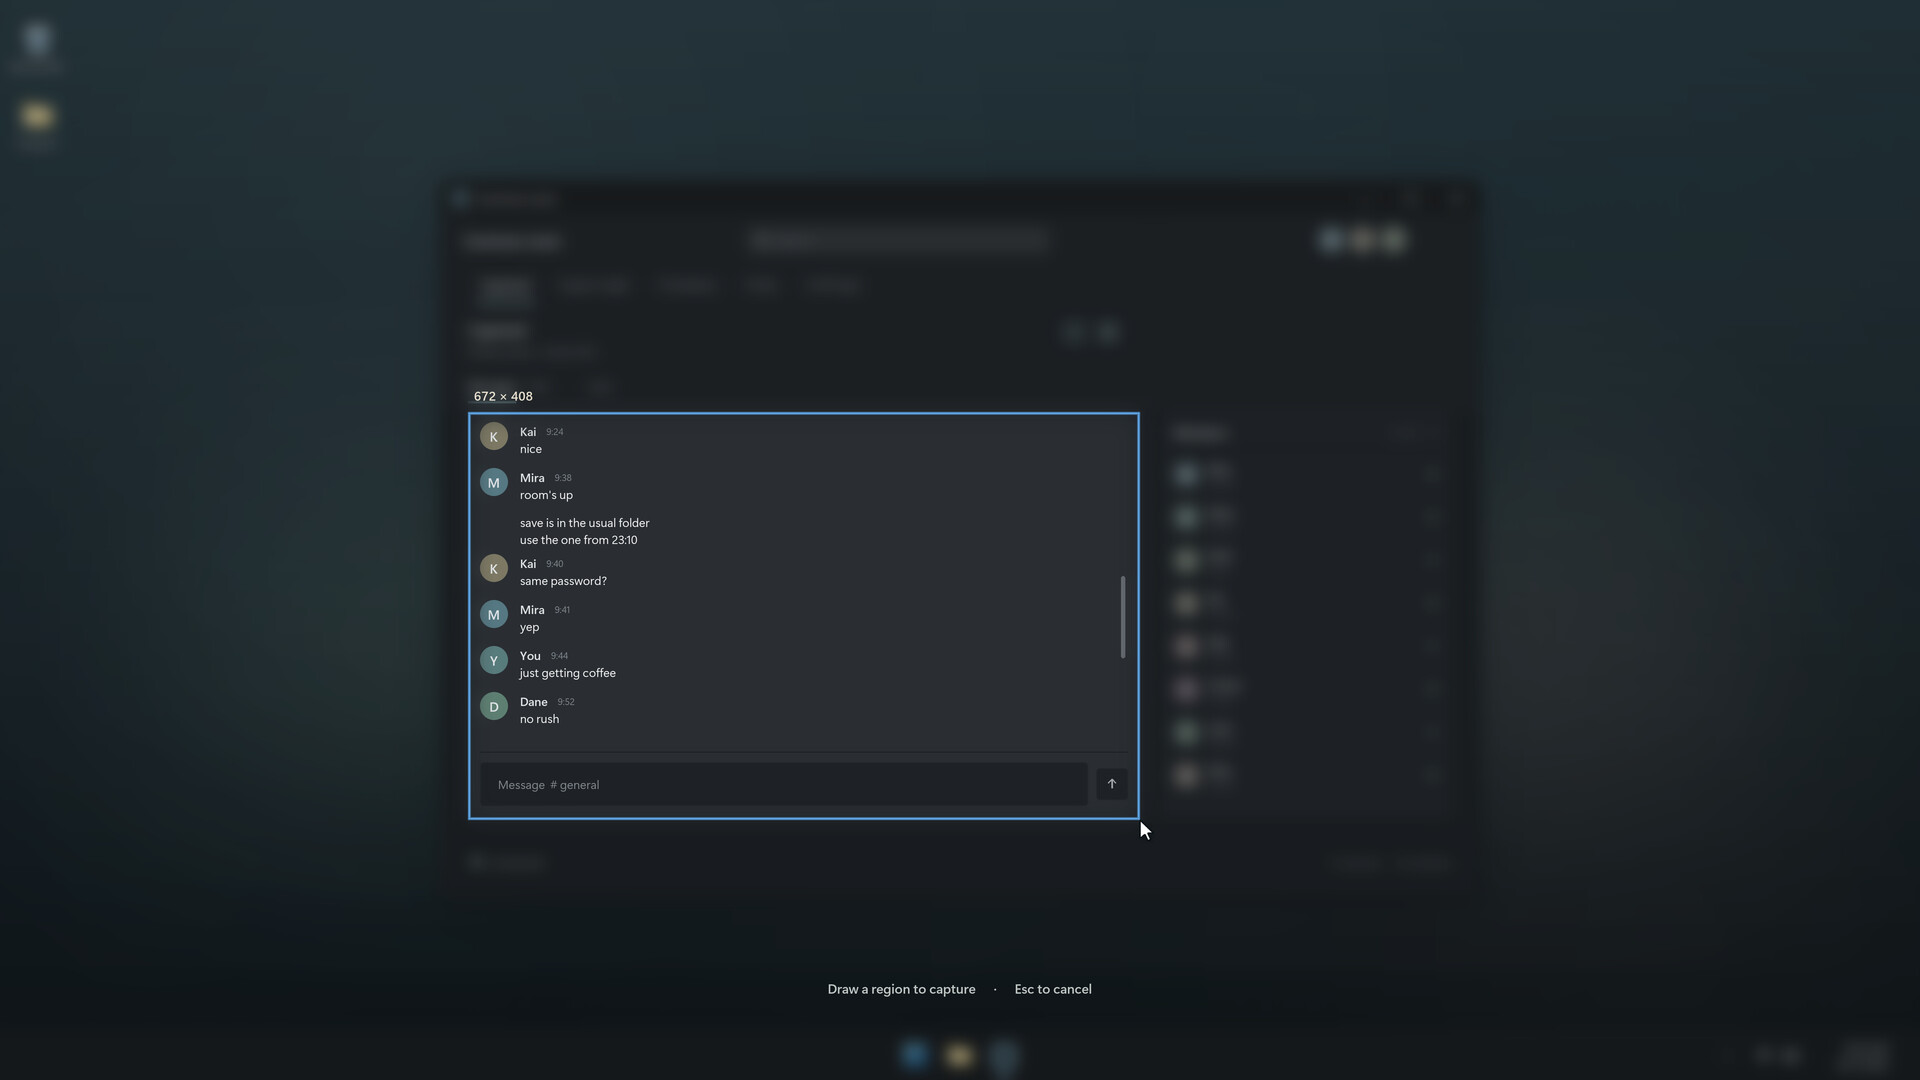Click the message "no rush"

pyautogui.click(x=539, y=719)
